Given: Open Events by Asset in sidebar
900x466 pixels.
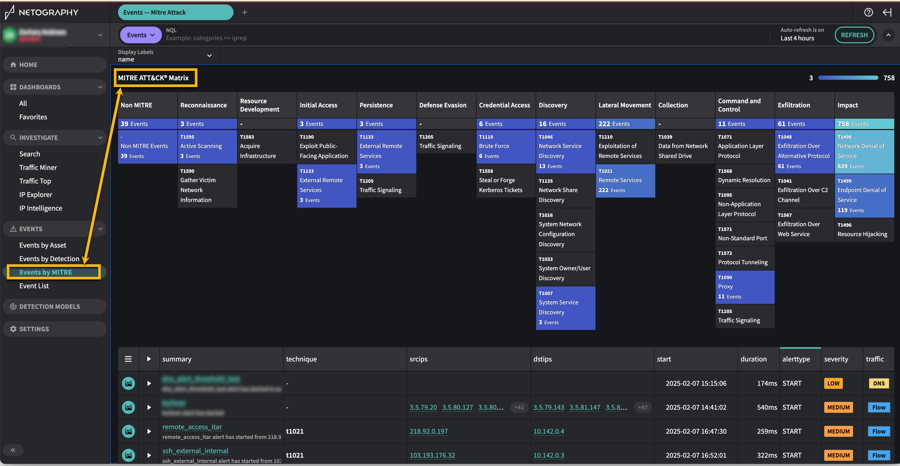Looking at the screenshot, I should pyautogui.click(x=43, y=245).
